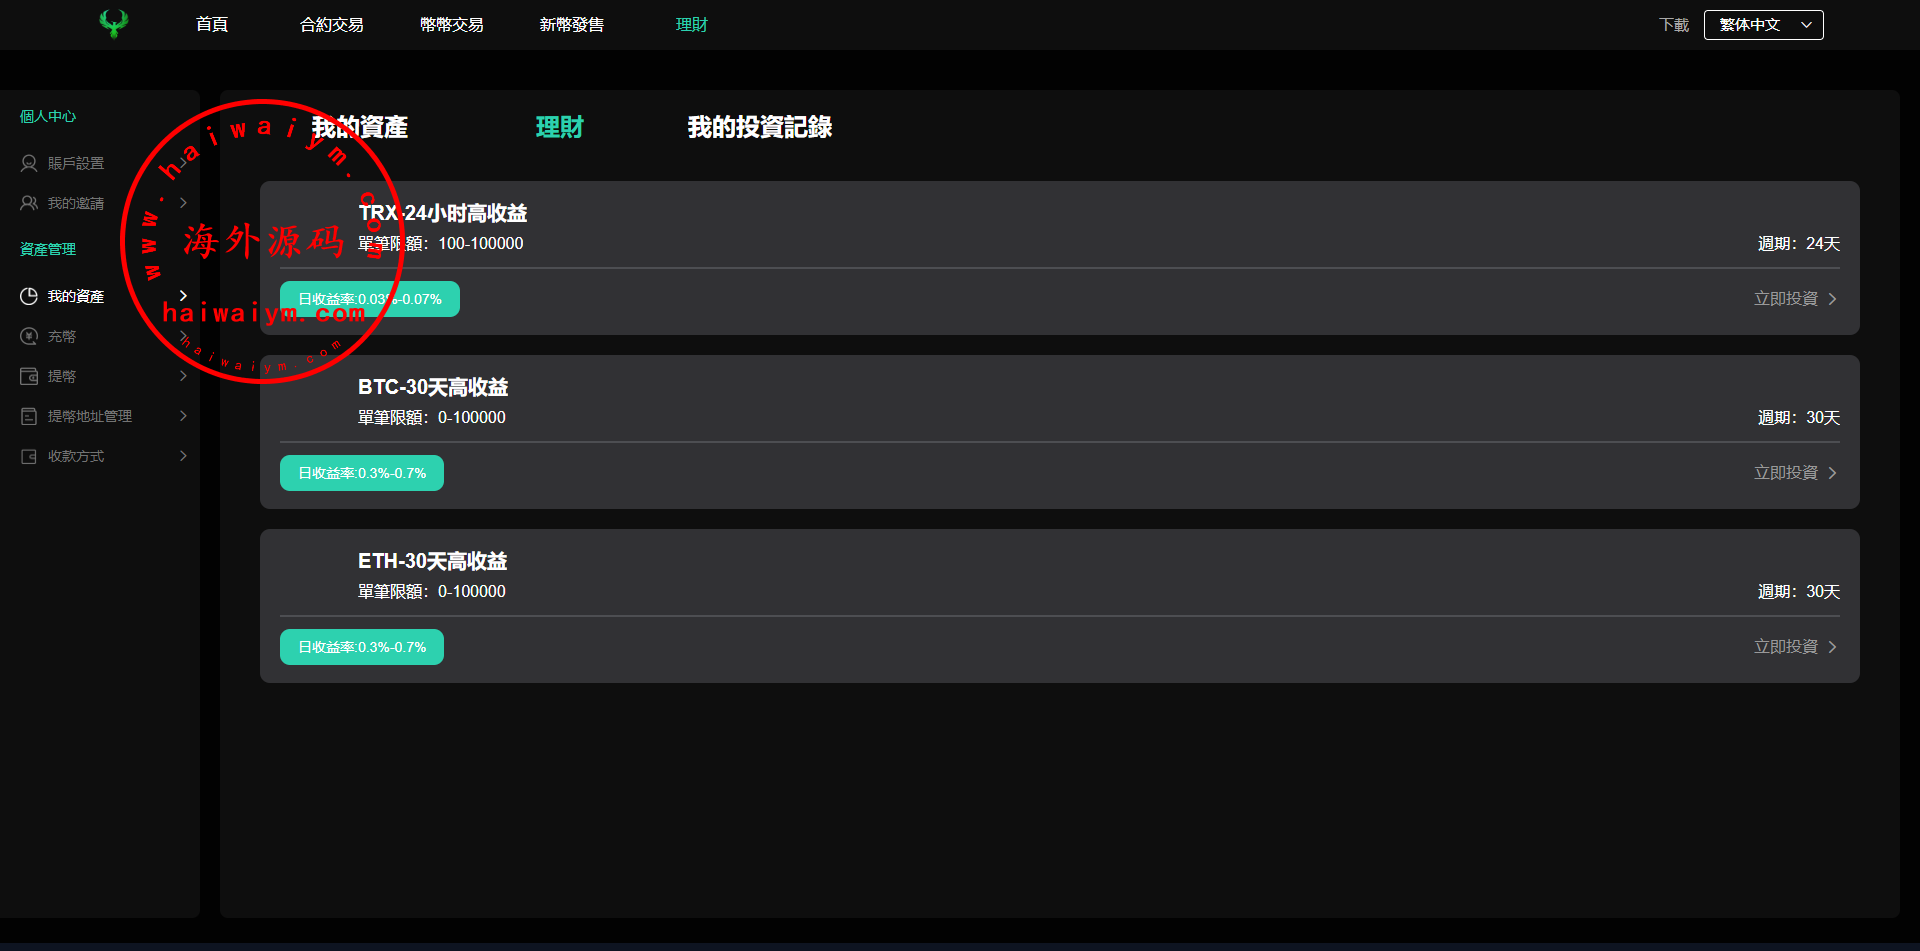
Task: Expand the 收款方式 chevron arrow
Action: (183, 456)
